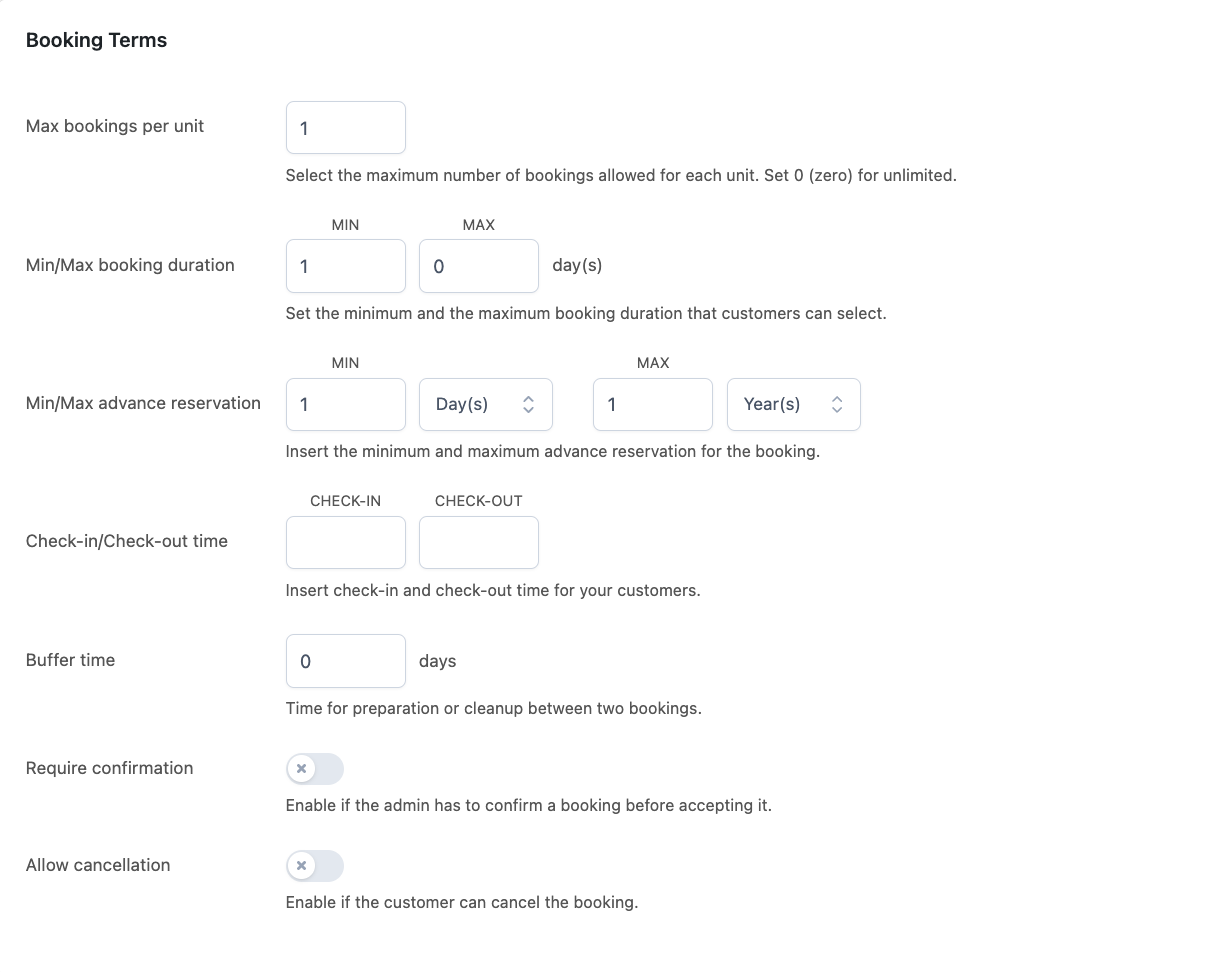
Task: Click the Buffer time label text
Action: point(70,660)
